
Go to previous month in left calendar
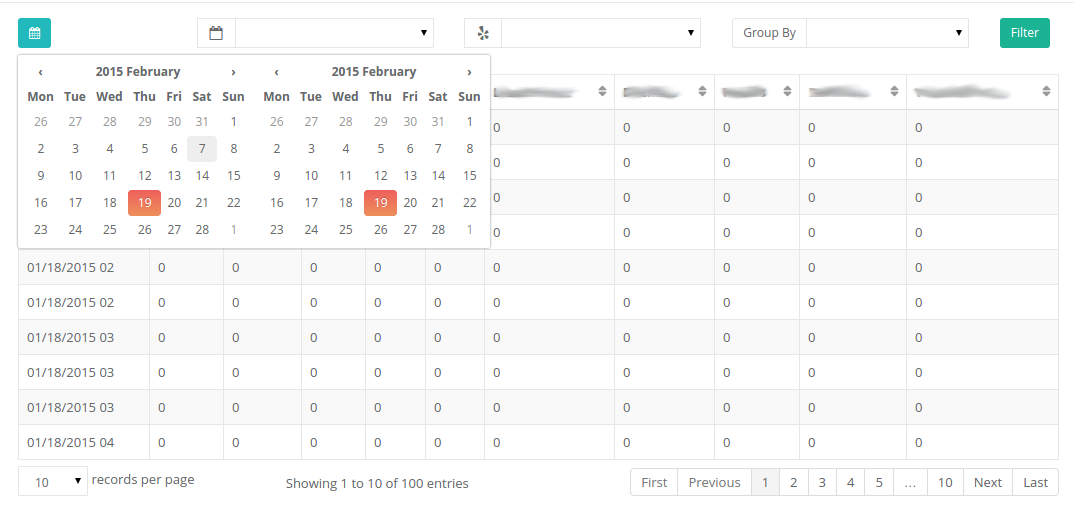click(x=40, y=72)
